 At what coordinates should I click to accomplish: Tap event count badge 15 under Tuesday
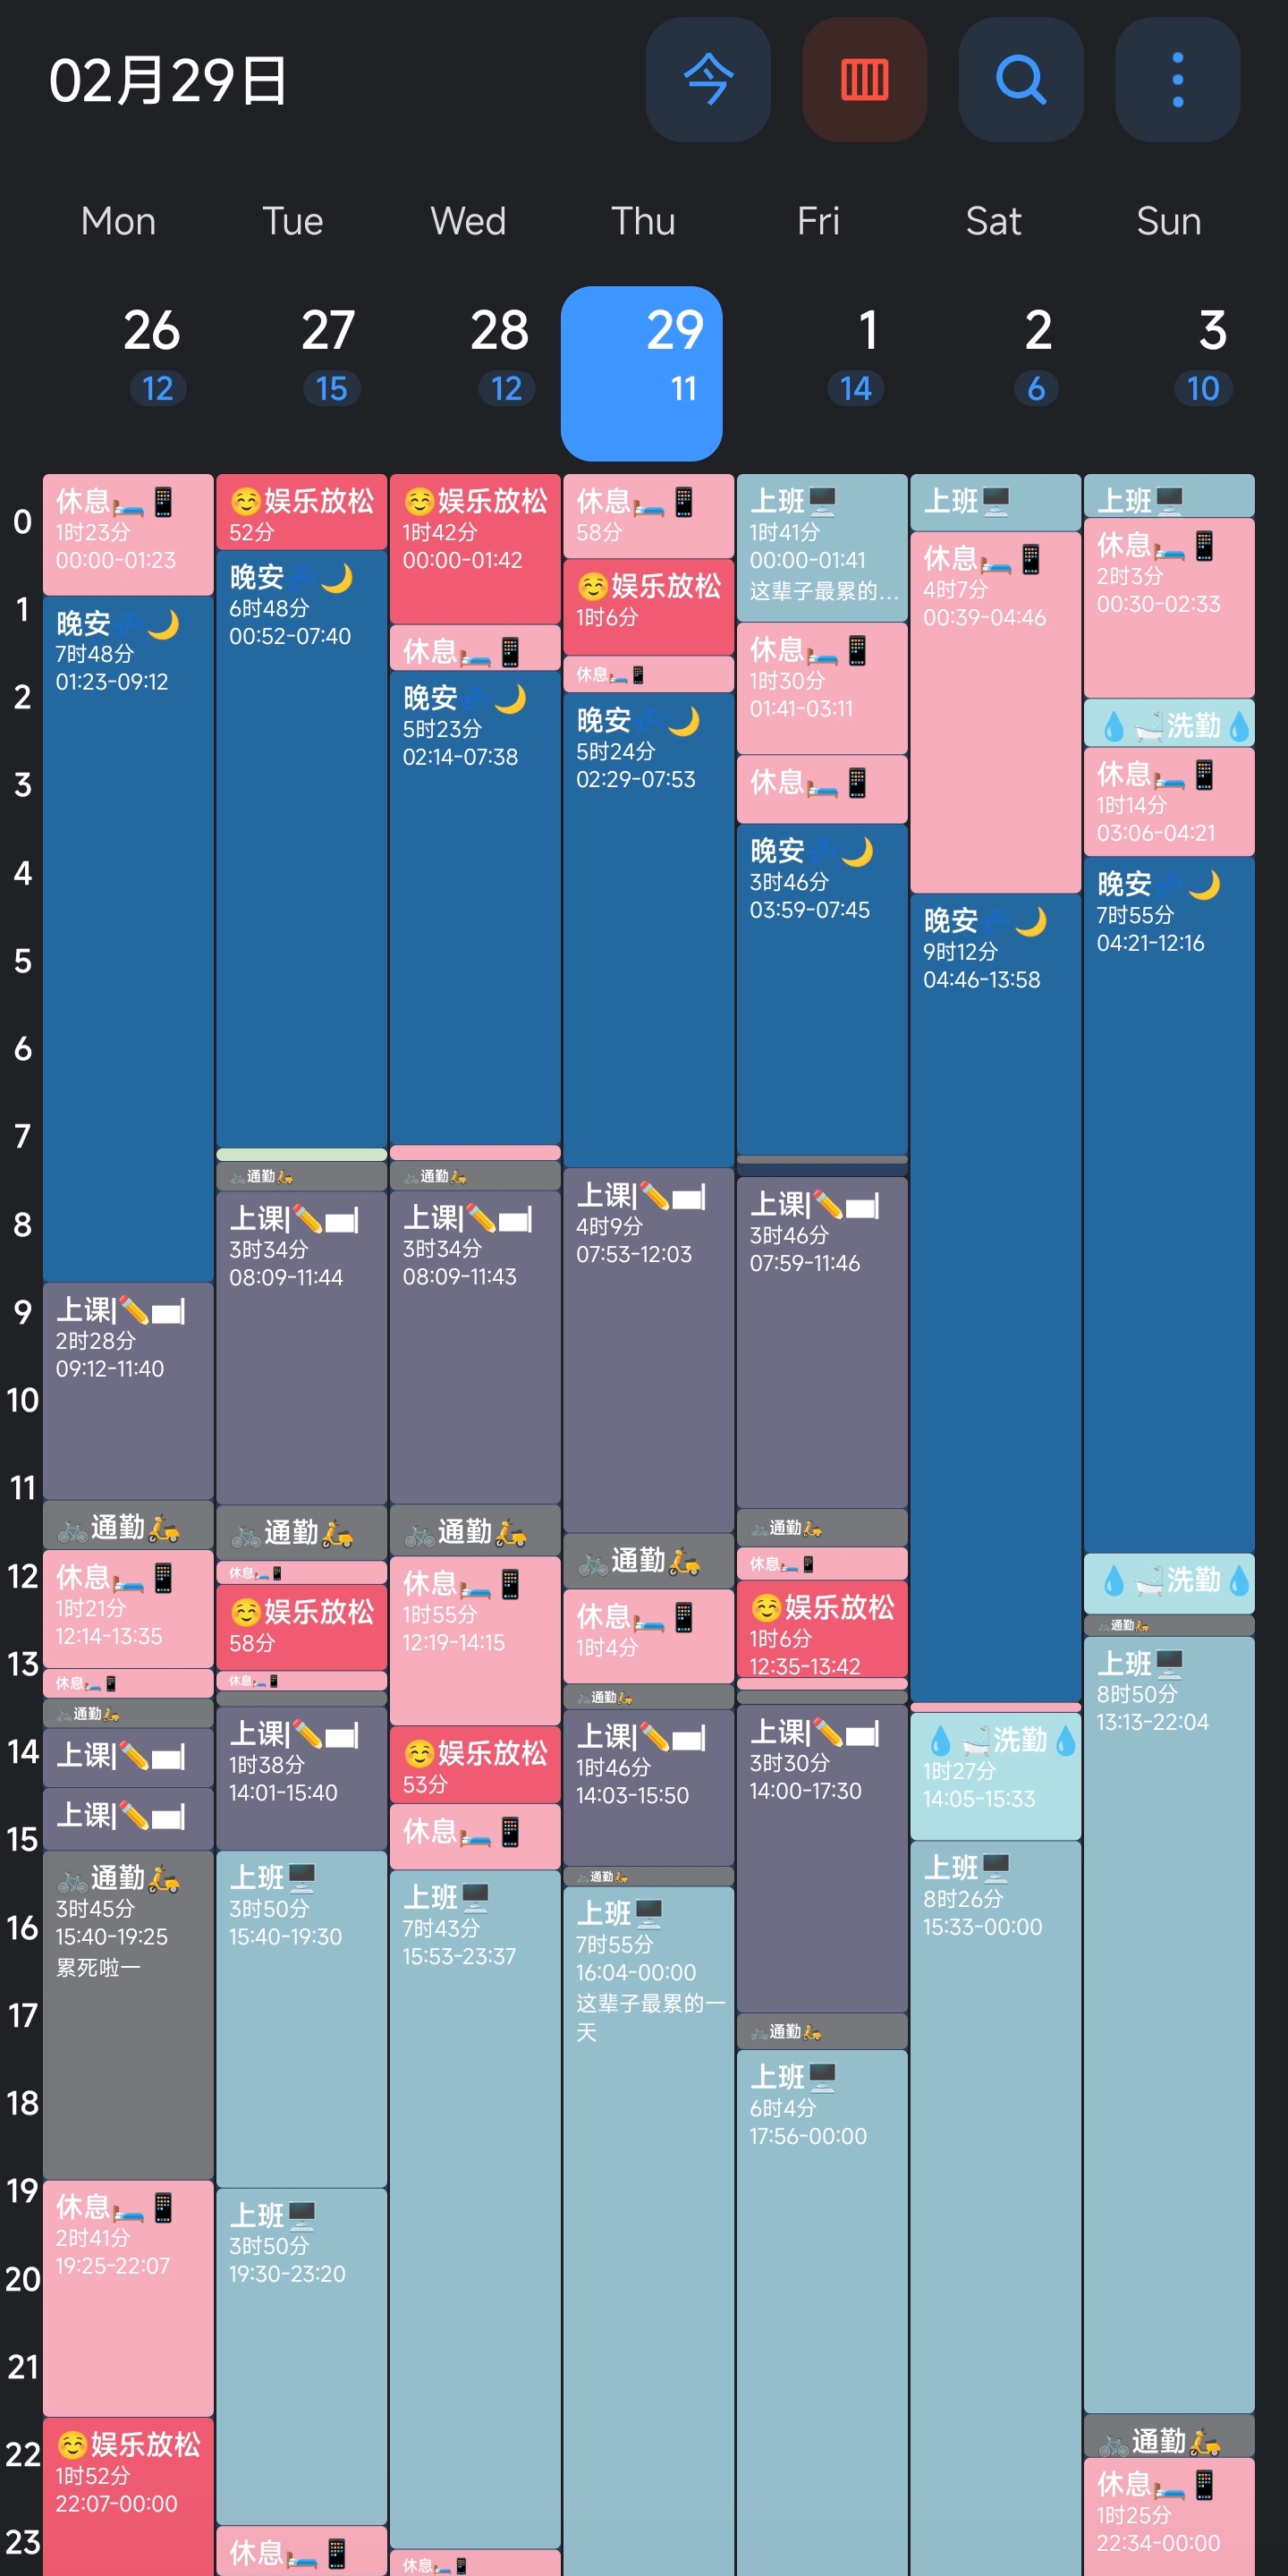click(x=331, y=388)
